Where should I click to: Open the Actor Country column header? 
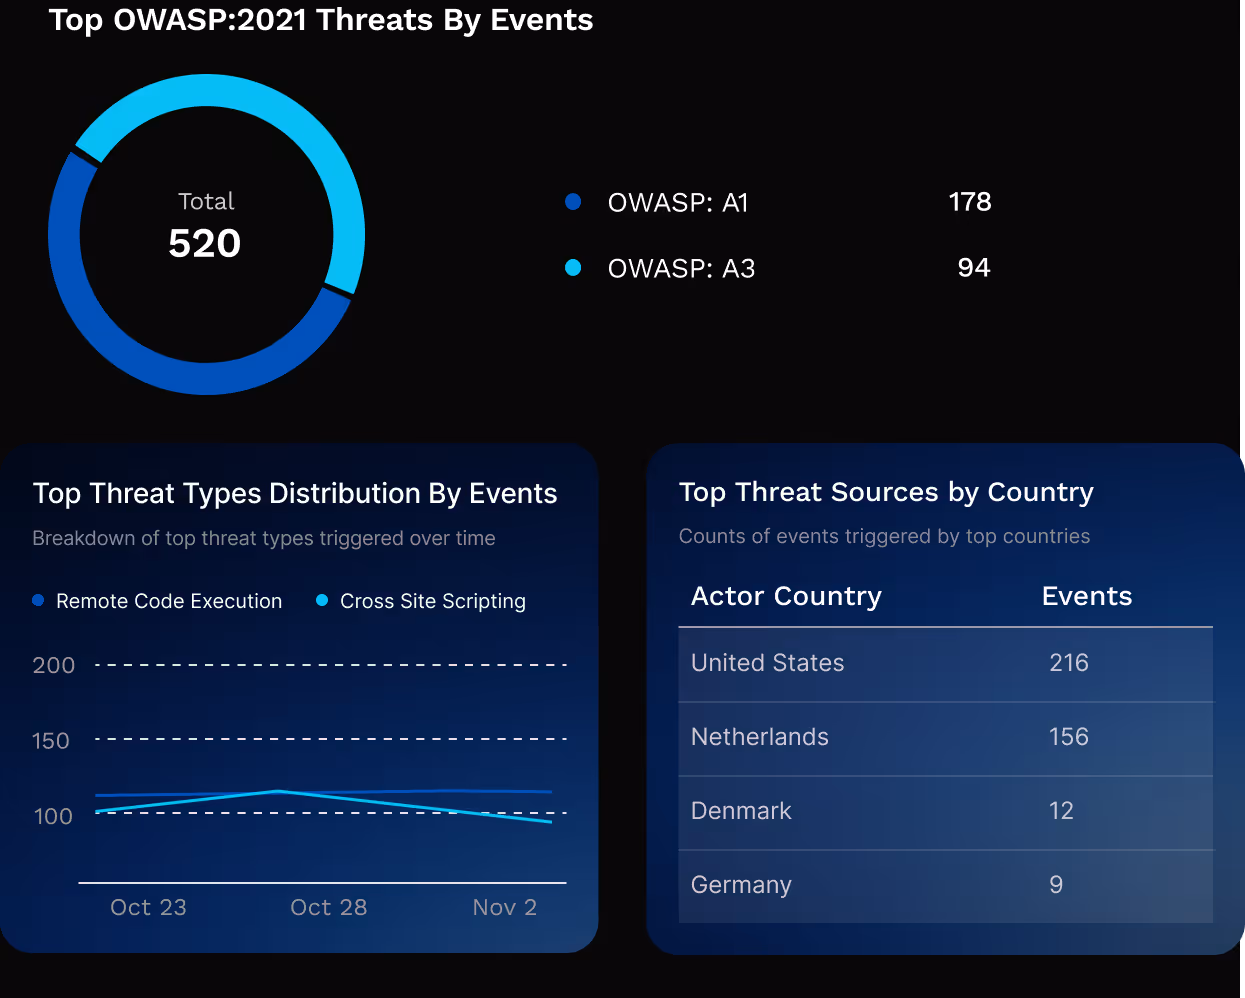point(786,596)
